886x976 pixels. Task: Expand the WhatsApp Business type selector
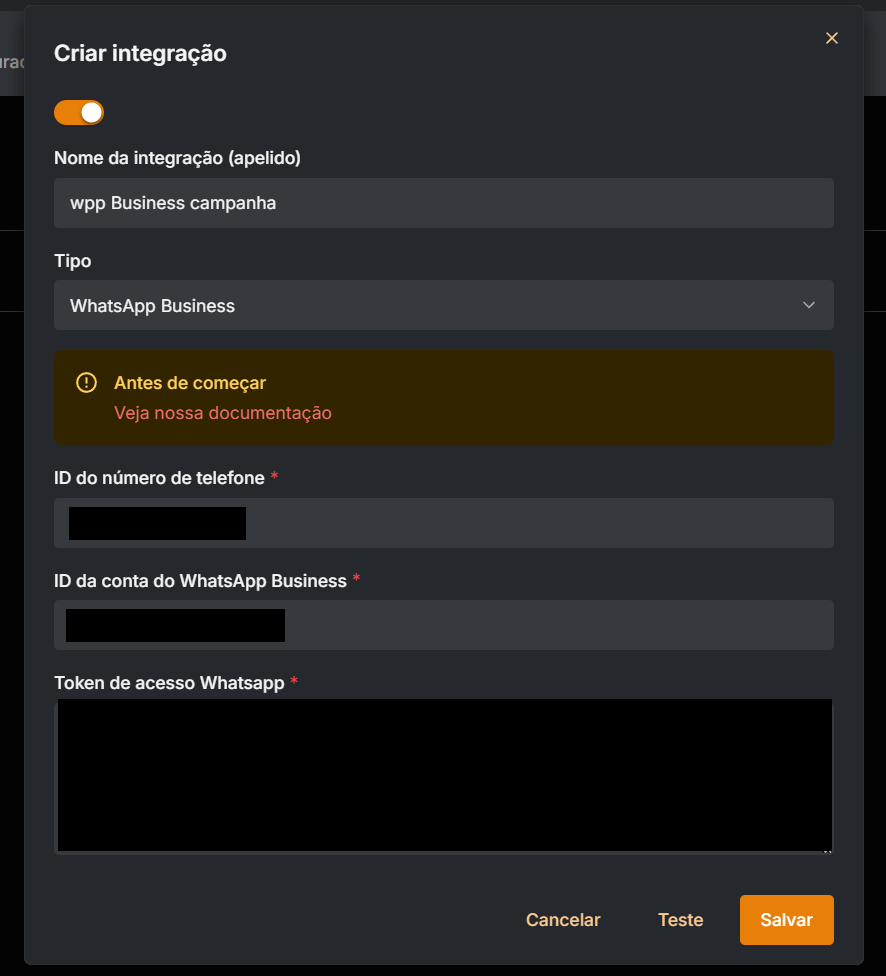[x=444, y=305]
